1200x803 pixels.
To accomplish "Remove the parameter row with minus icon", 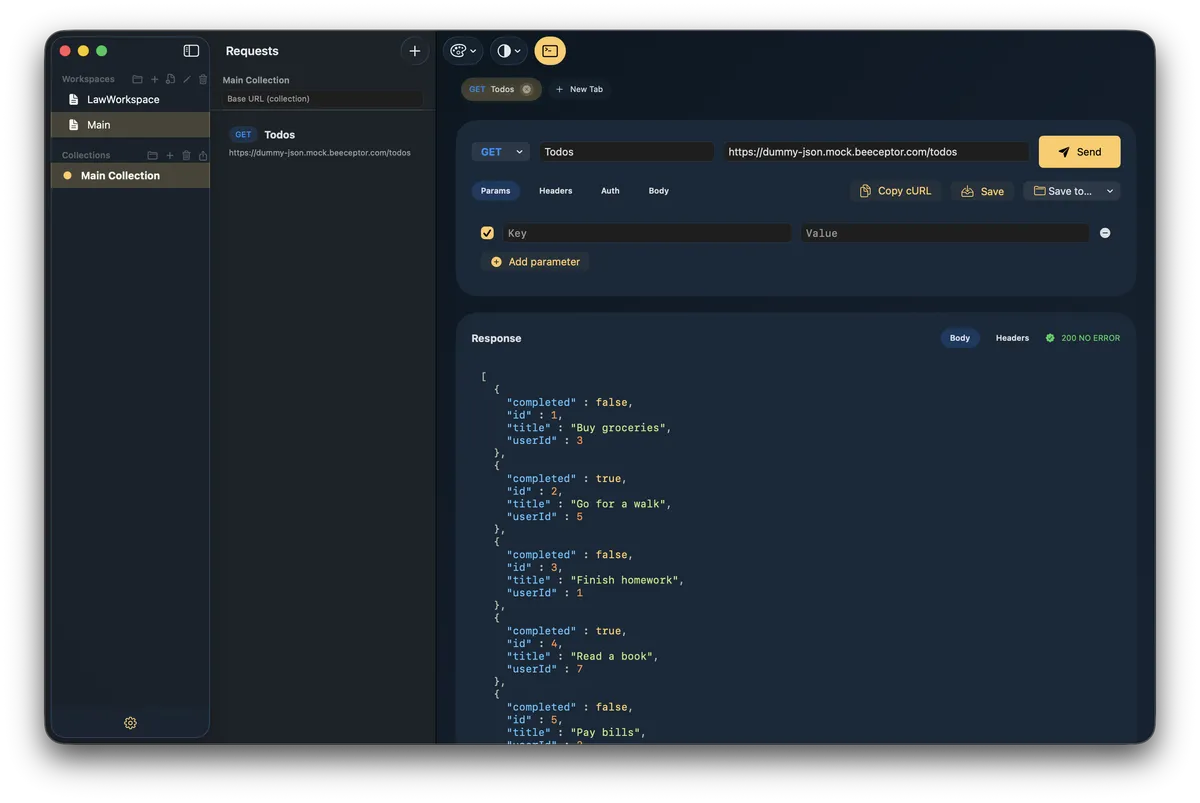I will (1105, 233).
